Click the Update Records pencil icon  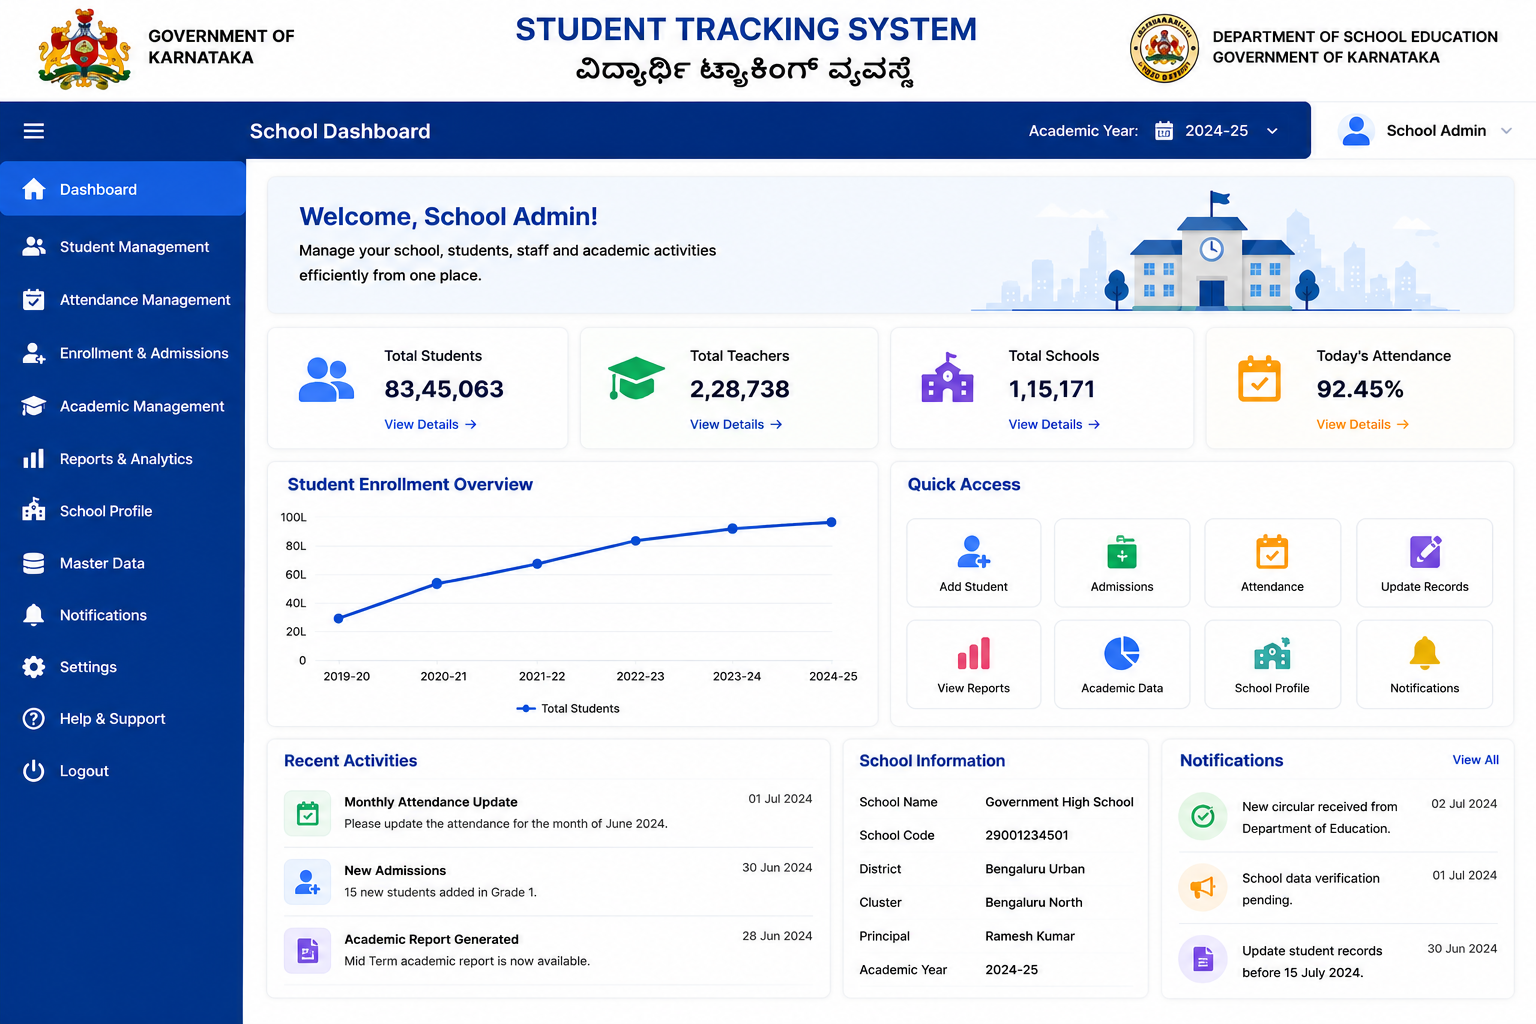(x=1425, y=552)
